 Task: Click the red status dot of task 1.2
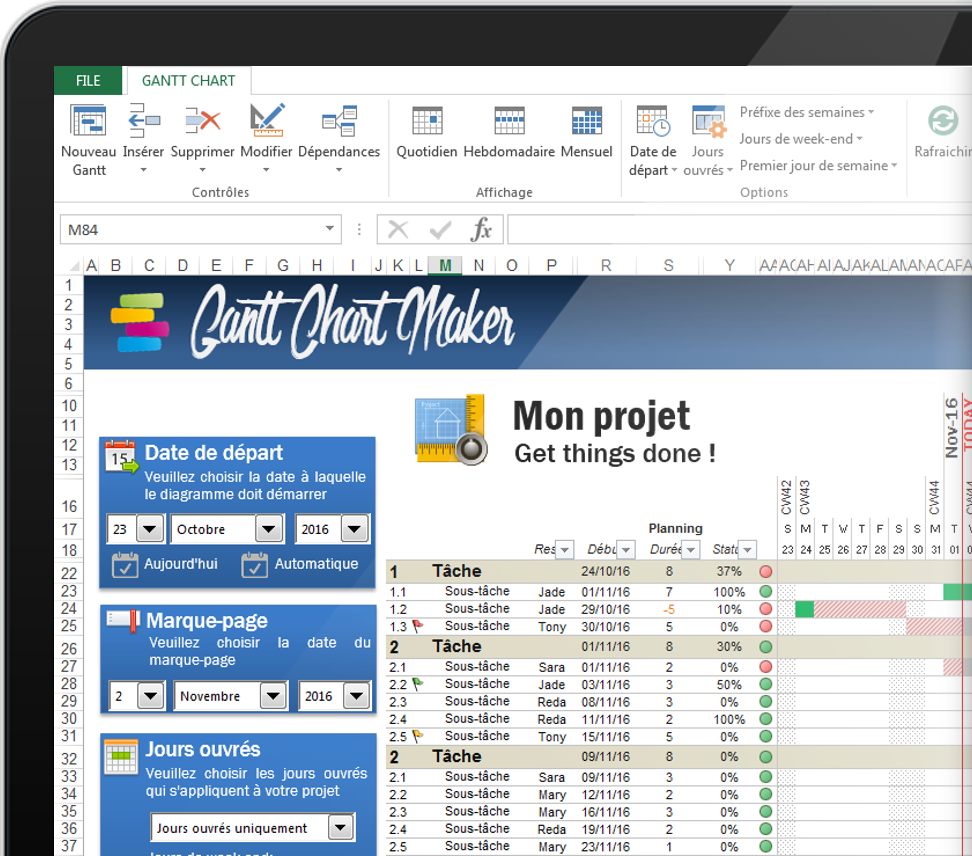[766, 609]
